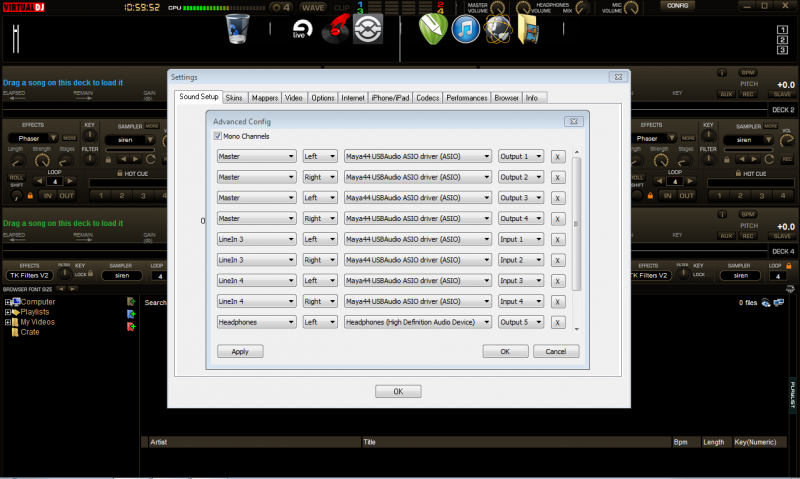Click the loop padlock icon on left deck
Viewport: 800px width, 479px height.
(x=30, y=195)
